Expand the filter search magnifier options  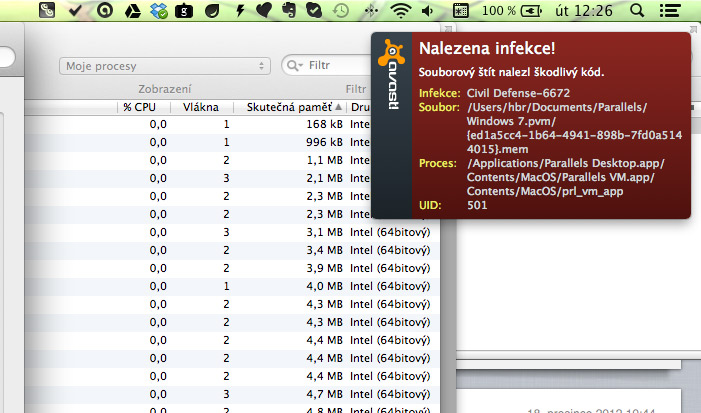tap(296, 66)
